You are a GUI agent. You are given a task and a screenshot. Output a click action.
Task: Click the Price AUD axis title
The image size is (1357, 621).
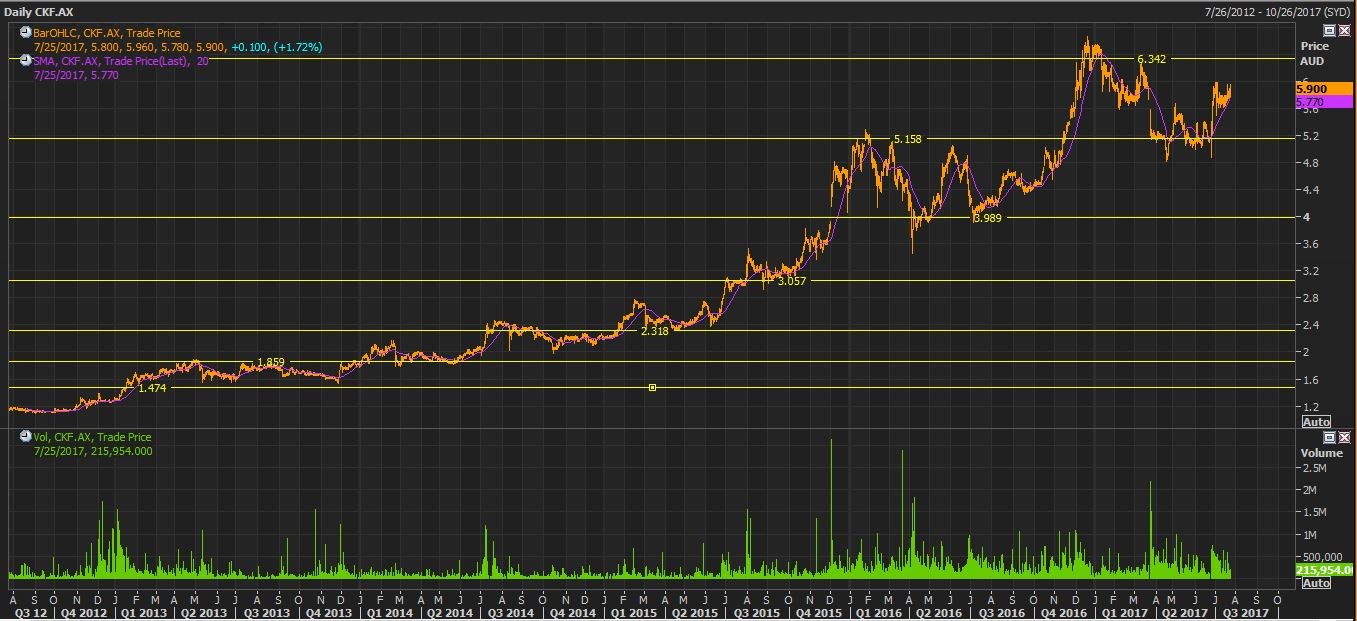pyautogui.click(x=1313, y=54)
